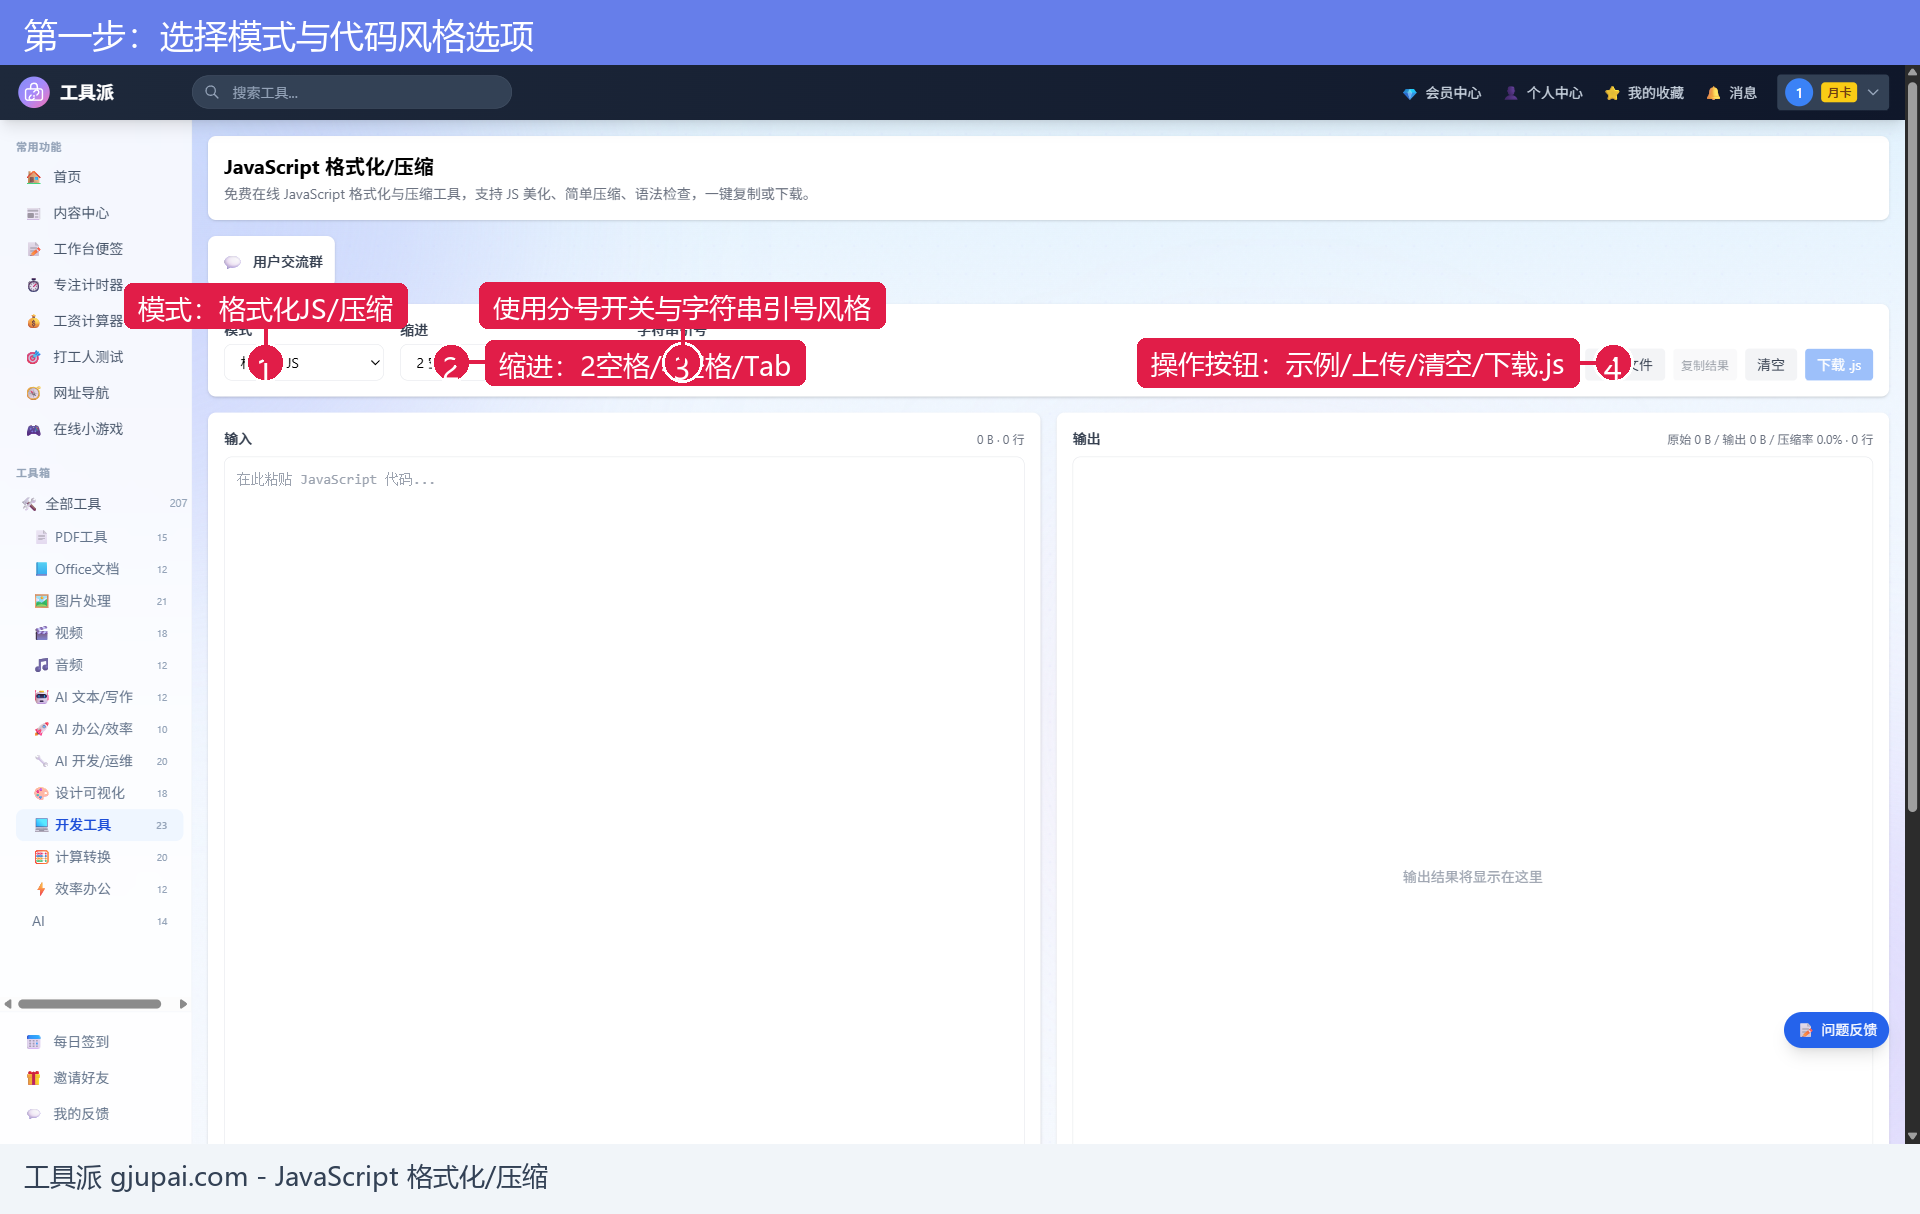
Task: Open the 模式 mode dropdown
Action: coord(304,363)
